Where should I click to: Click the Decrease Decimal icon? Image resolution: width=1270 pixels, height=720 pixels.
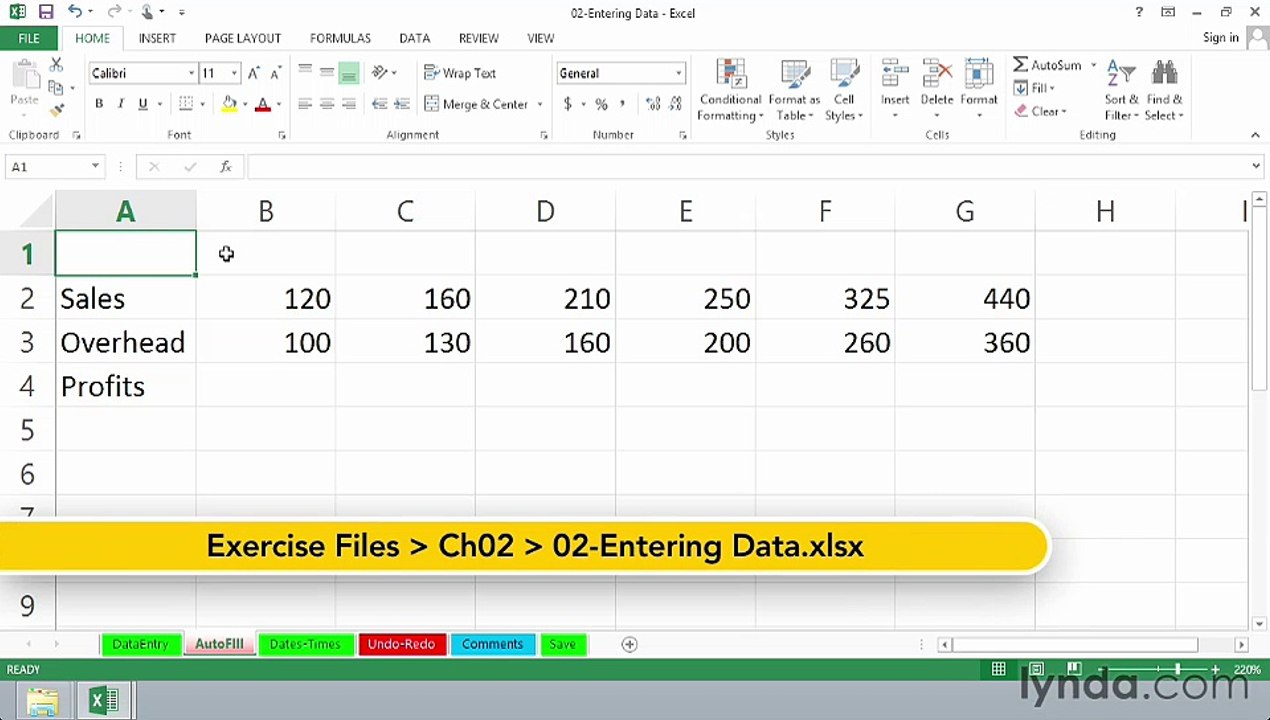tap(676, 104)
